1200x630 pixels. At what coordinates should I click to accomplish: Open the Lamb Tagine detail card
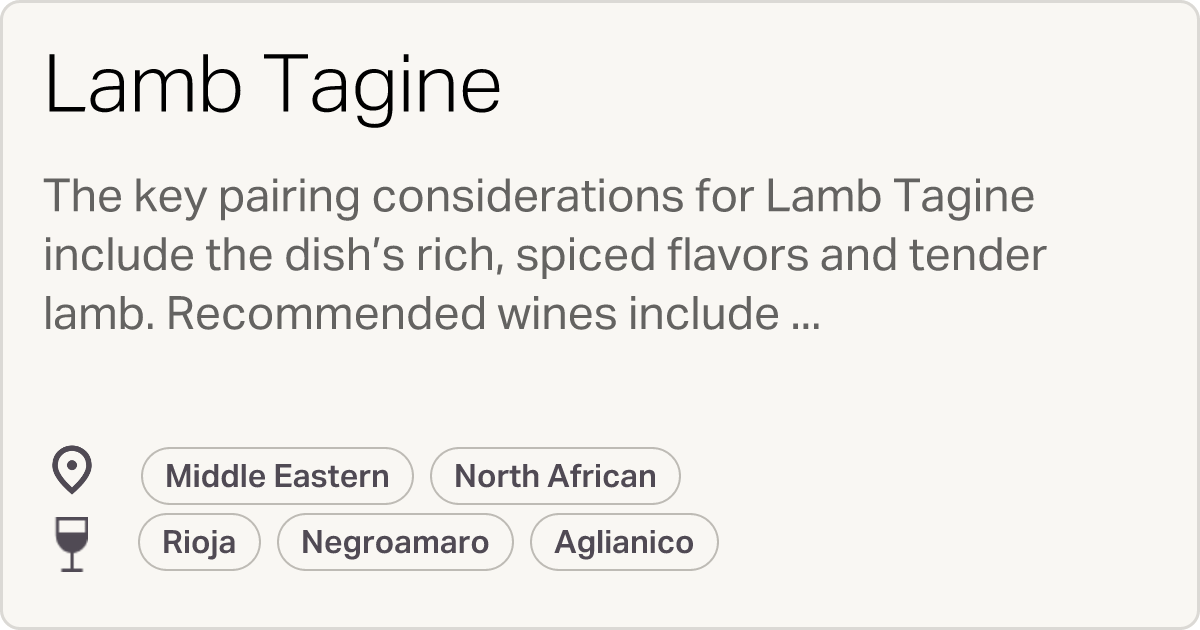[600, 315]
